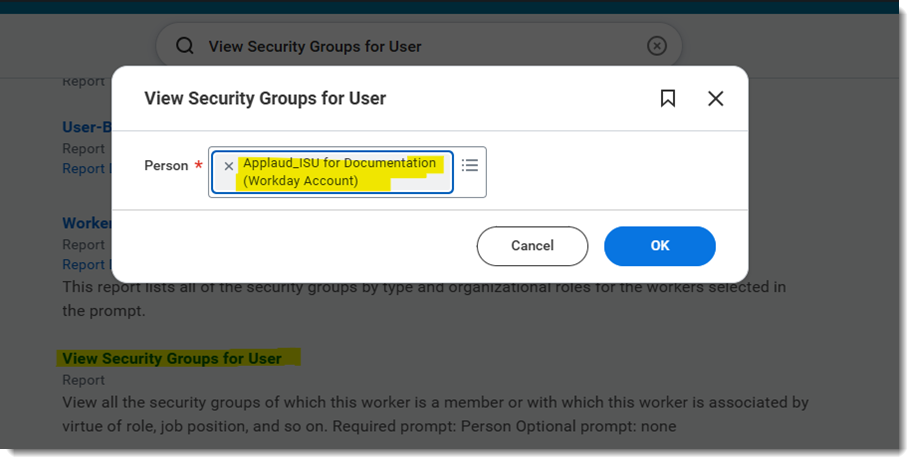
Task: Select the Applaud_ISU for Documentation chip
Action: click(x=332, y=172)
